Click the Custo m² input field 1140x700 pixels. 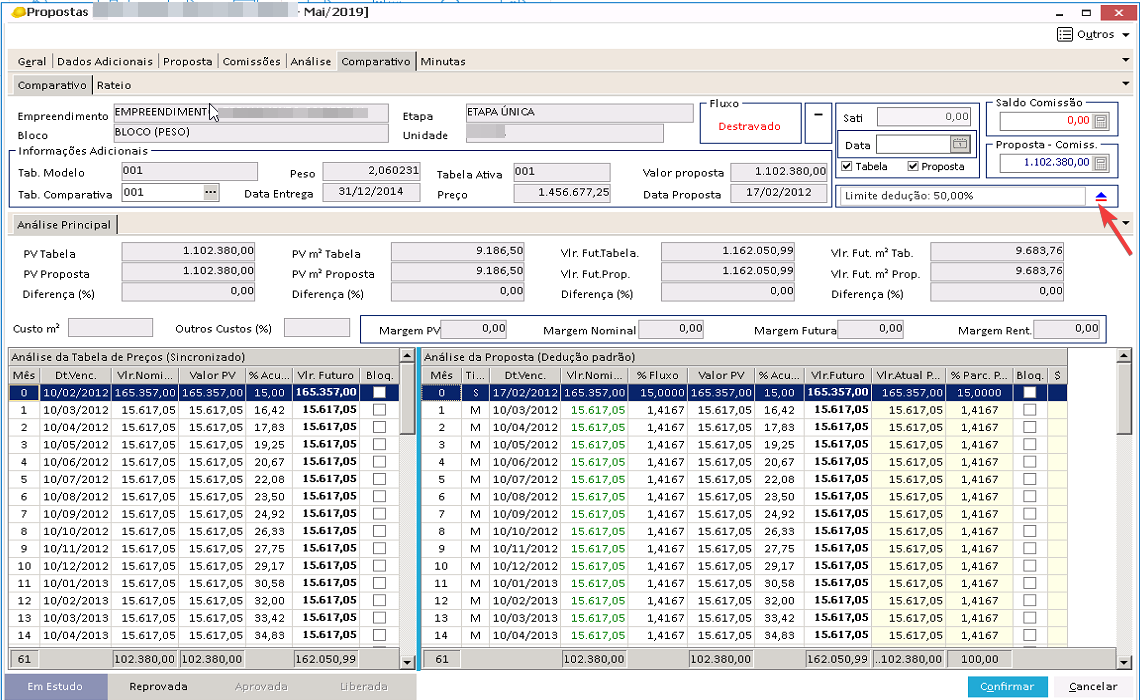point(110,328)
